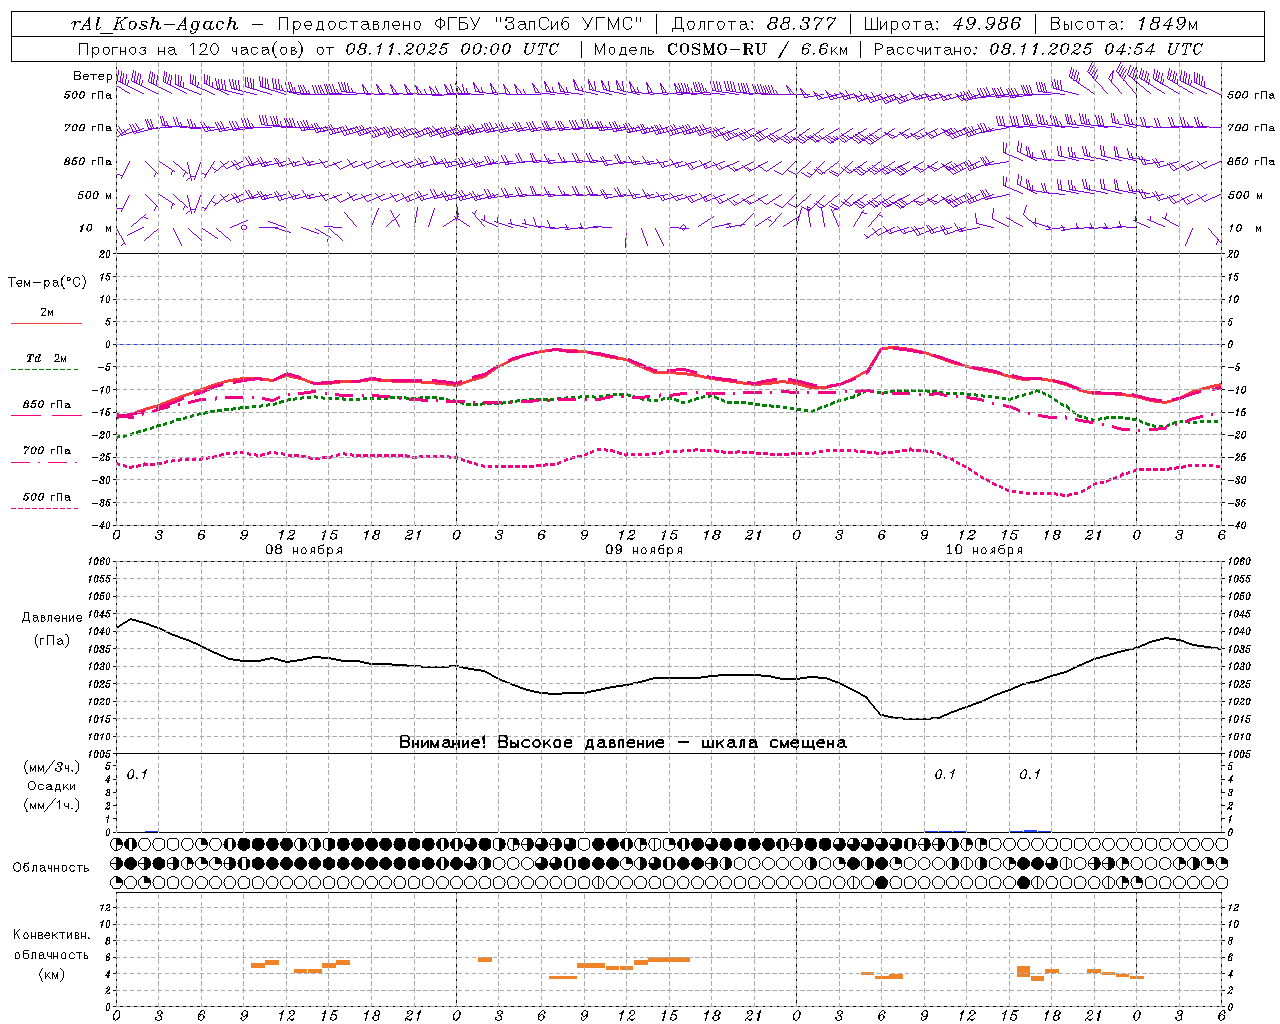Click the Ветер wind panel label
Image resolution: width=1280 pixels, height=1024 pixels.
[x=92, y=76]
